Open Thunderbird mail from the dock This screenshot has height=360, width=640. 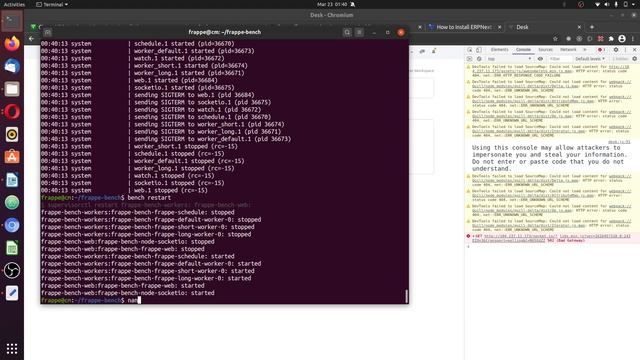click(12, 66)
